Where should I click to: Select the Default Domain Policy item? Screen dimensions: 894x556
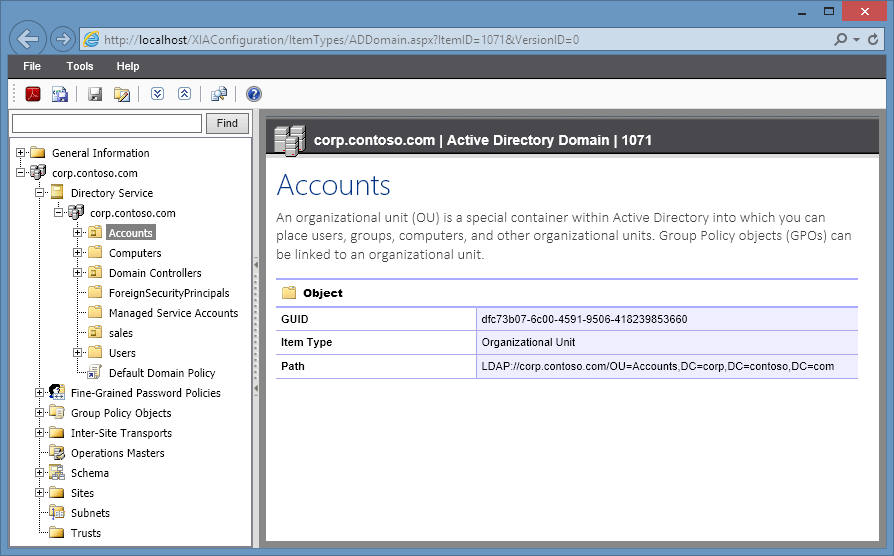point(161,373)
